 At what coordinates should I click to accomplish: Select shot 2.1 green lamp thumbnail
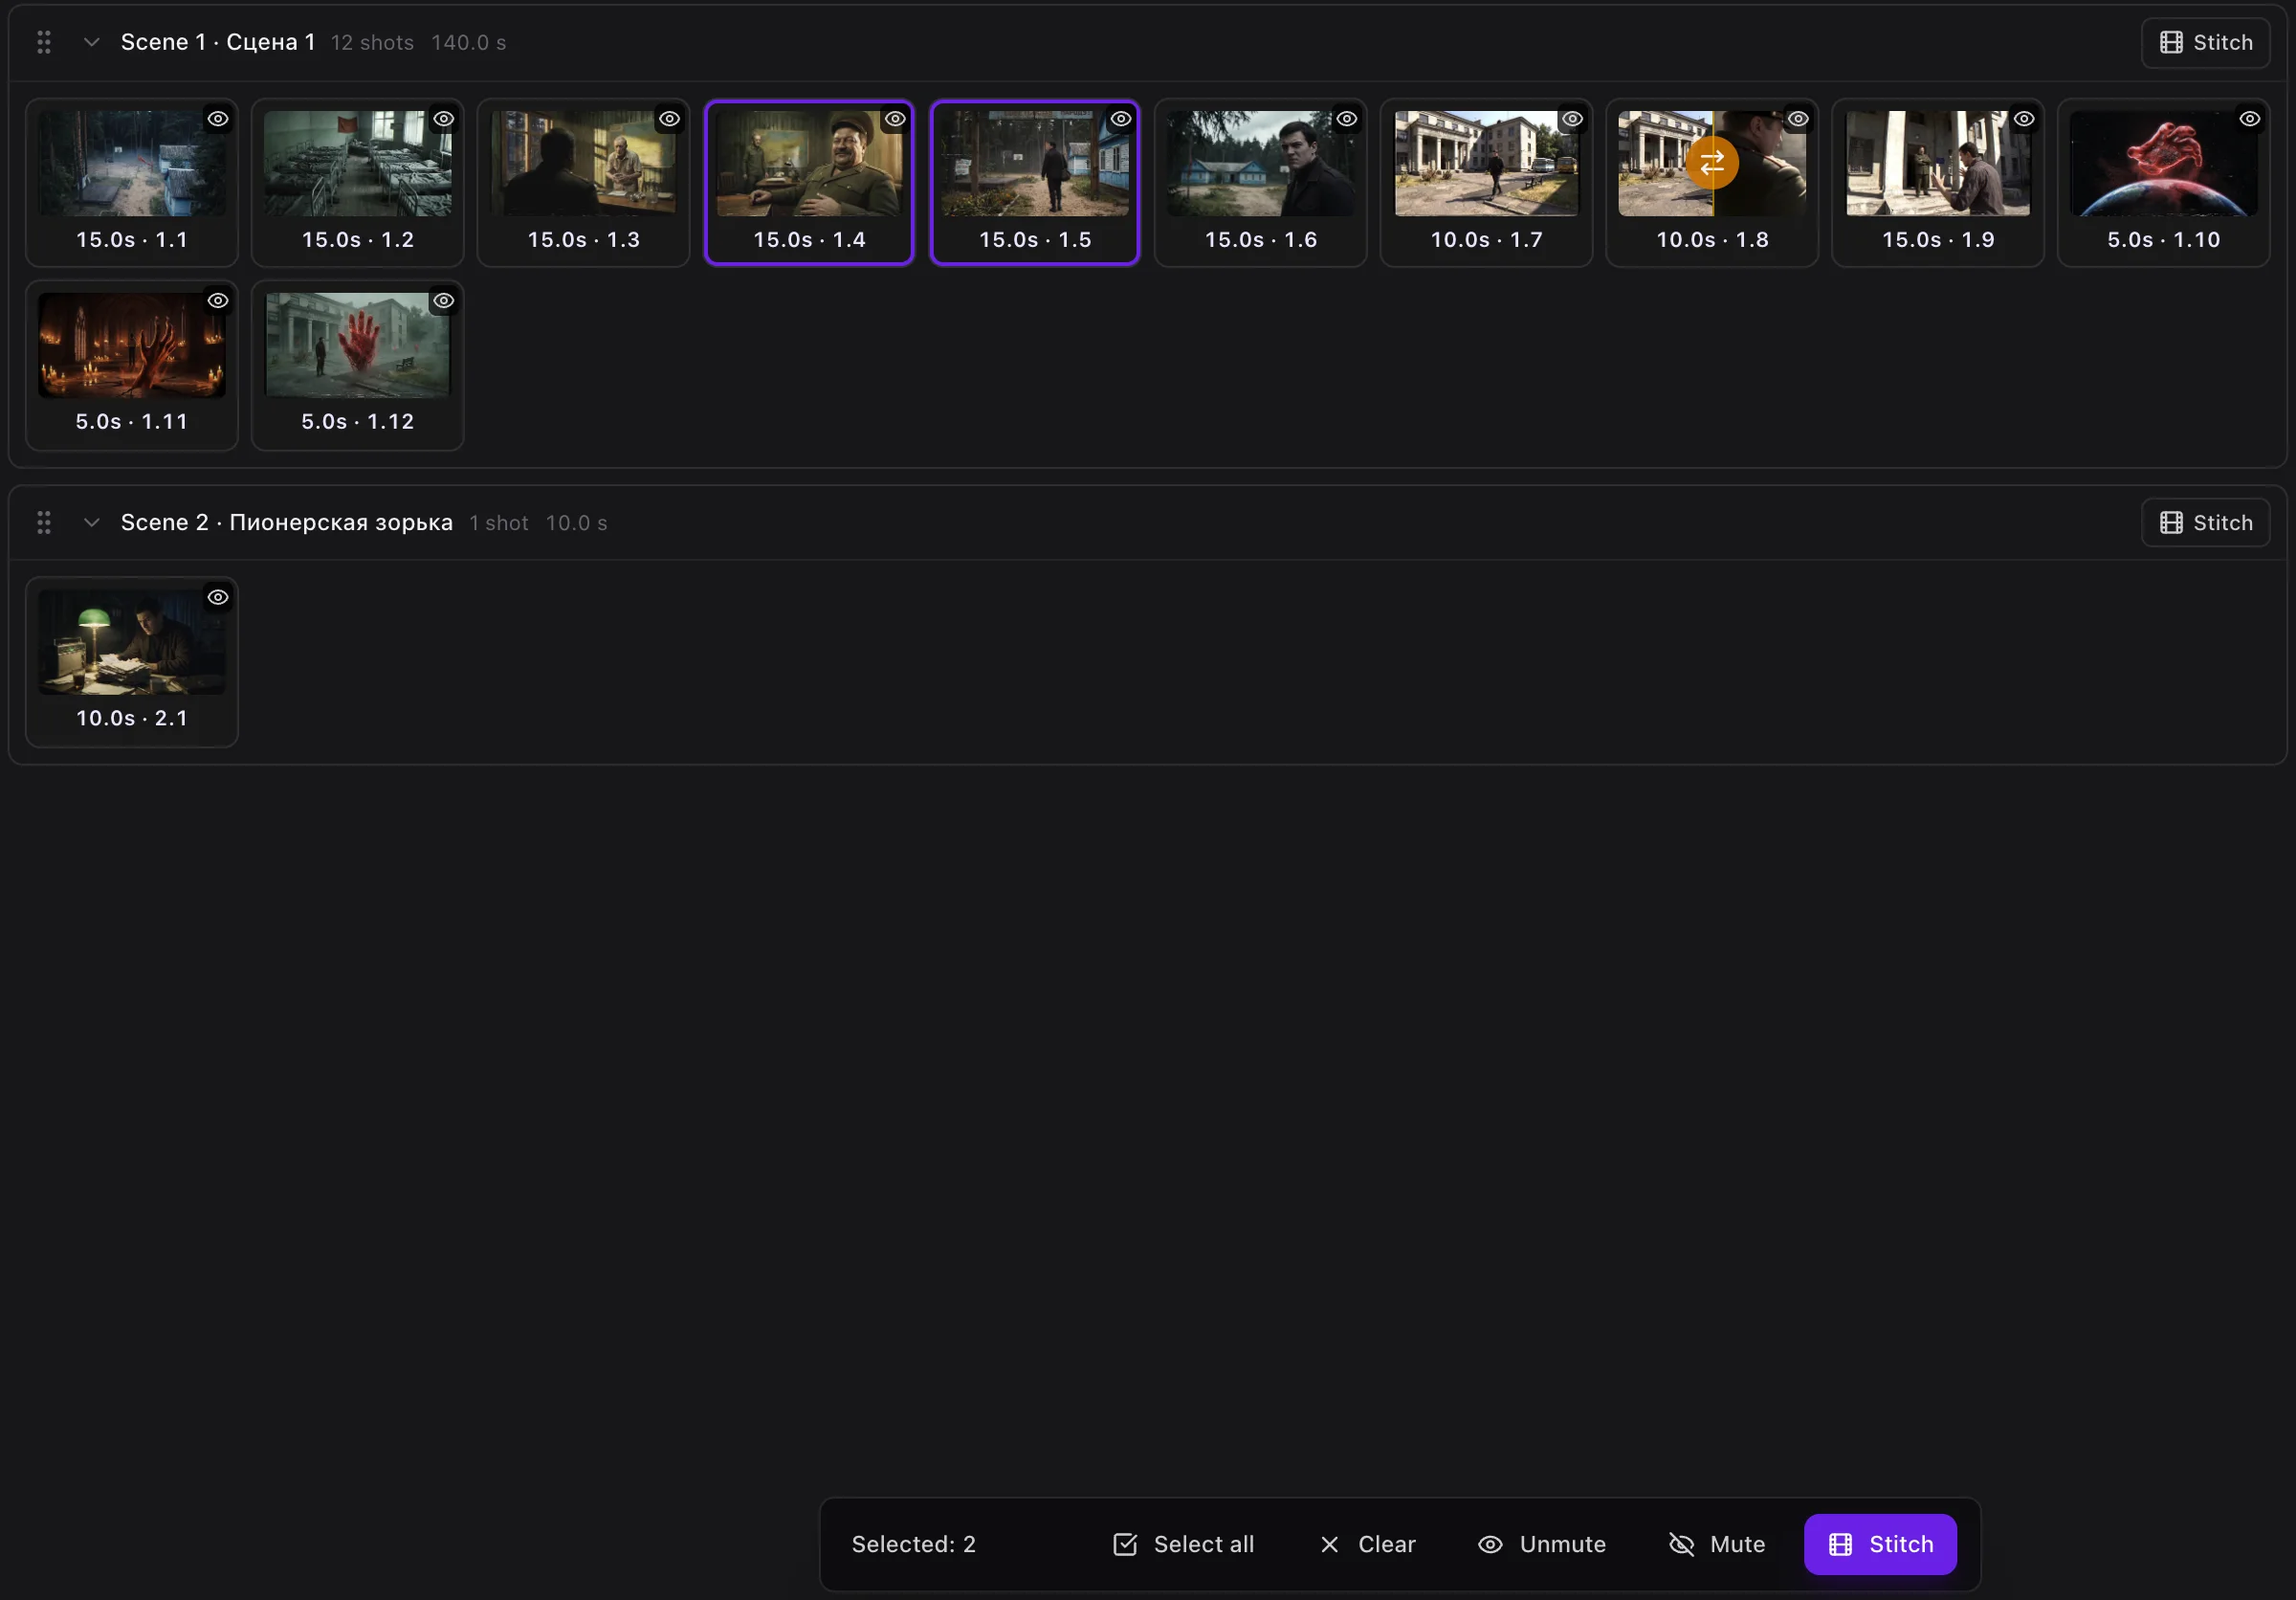pyautogui.click(x=132, y=642)
